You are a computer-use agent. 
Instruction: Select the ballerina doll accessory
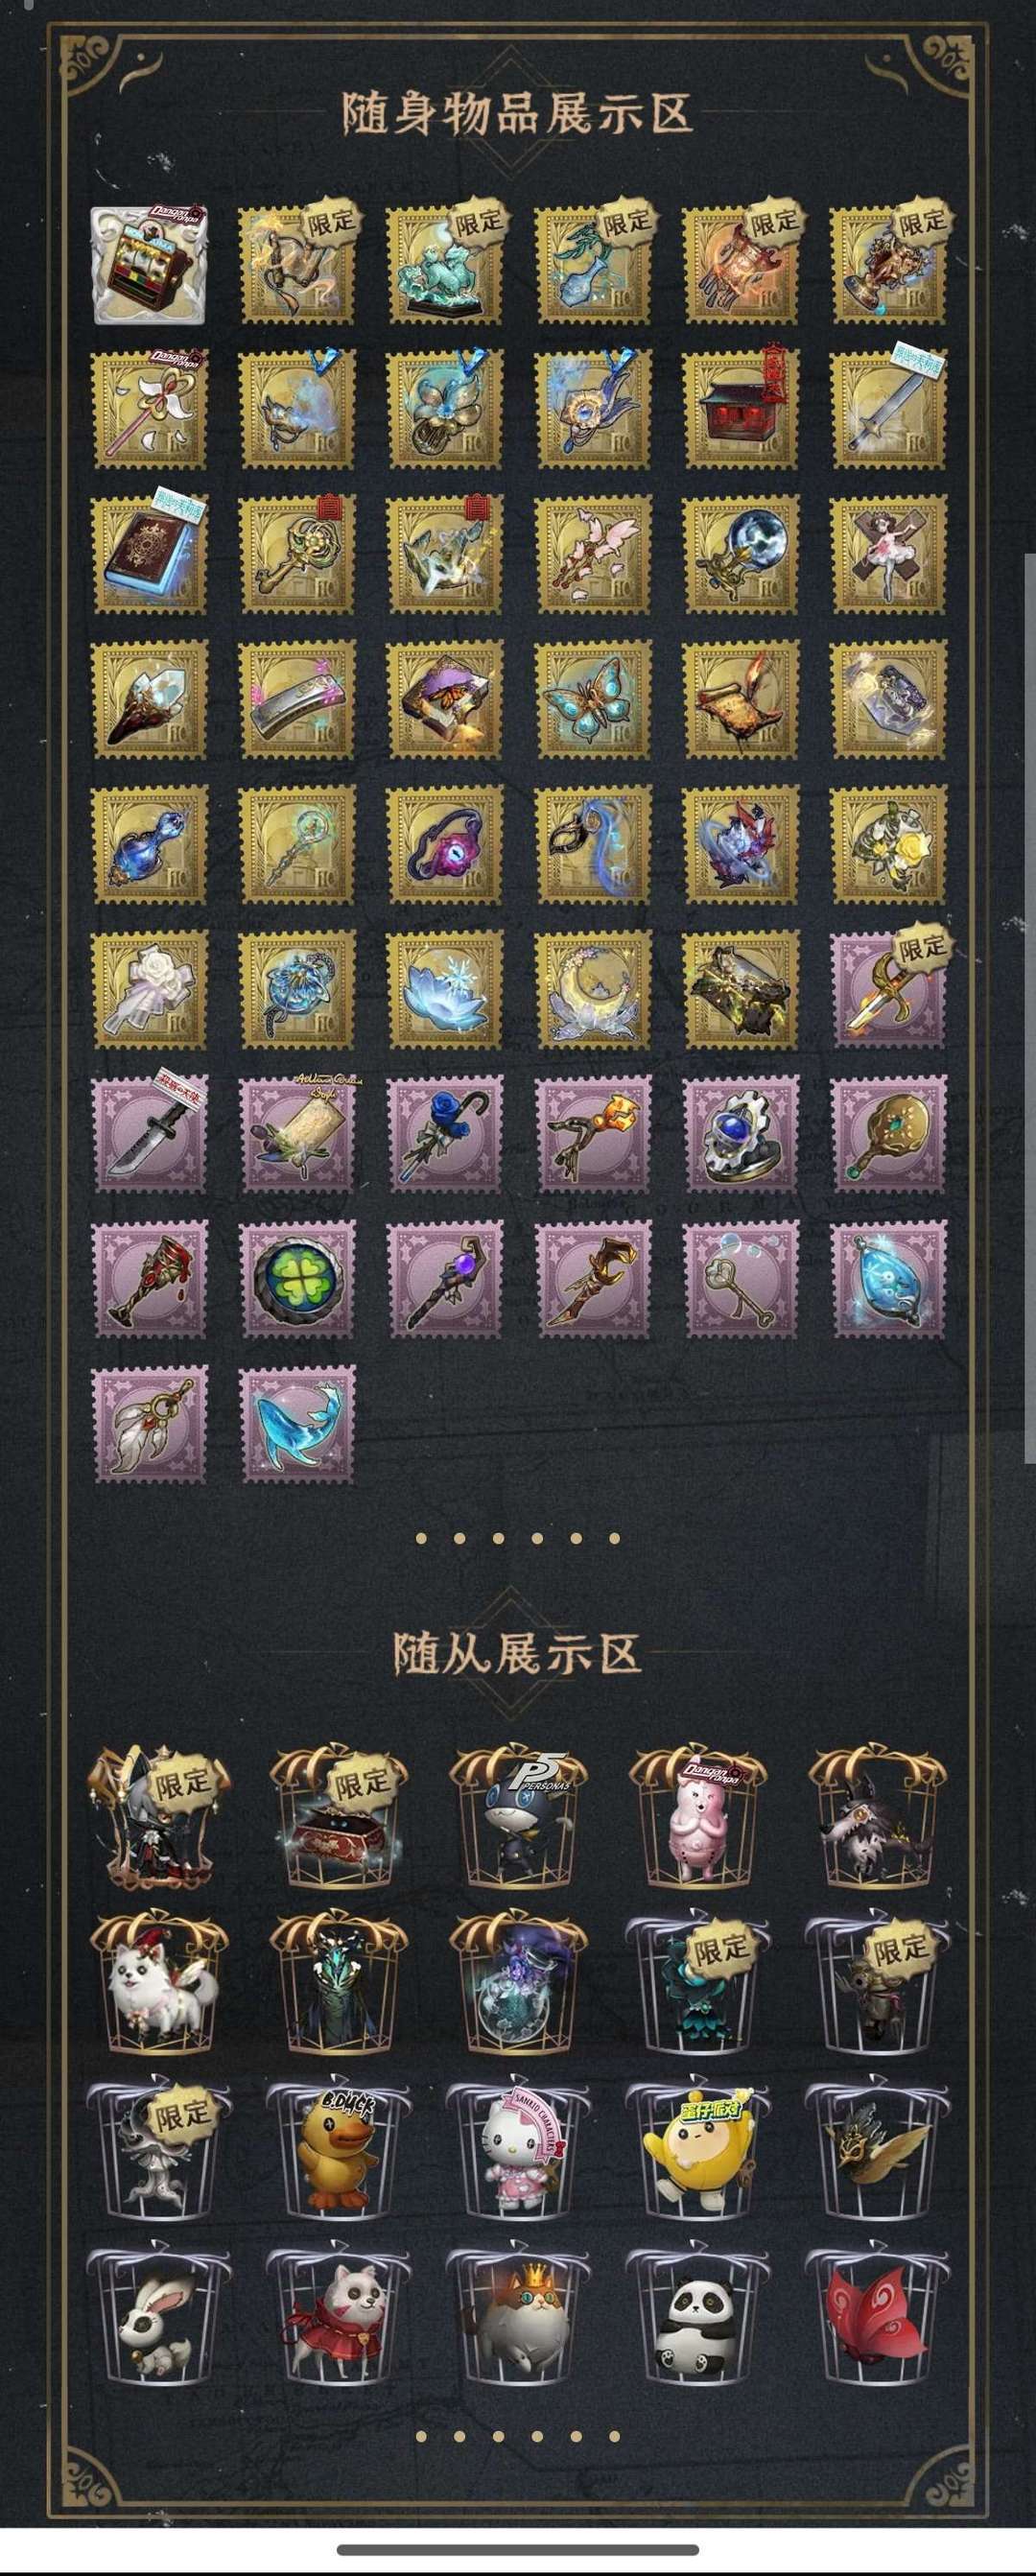click(889, 555)
